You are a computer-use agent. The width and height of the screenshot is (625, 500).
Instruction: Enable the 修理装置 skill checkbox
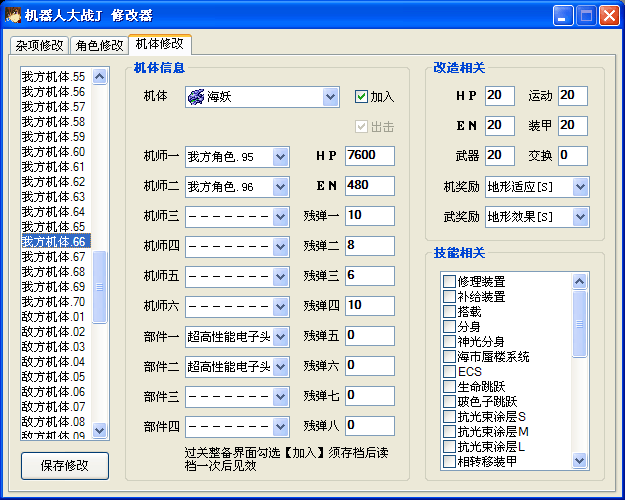[x=449, y=282]
